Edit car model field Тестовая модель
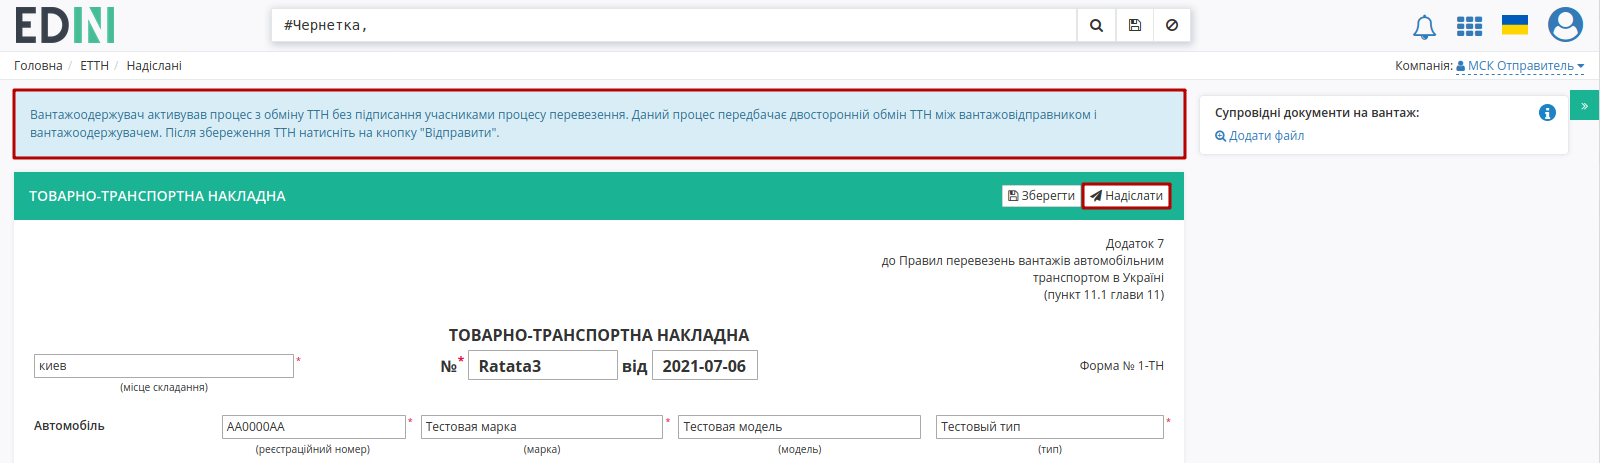This screenshot has width=1600, height=463. pyautogui.click(x=799, y=427)
